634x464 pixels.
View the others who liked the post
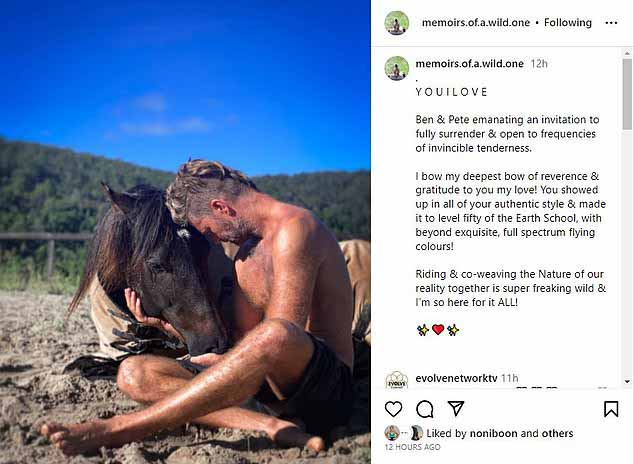tap(557, 433)
